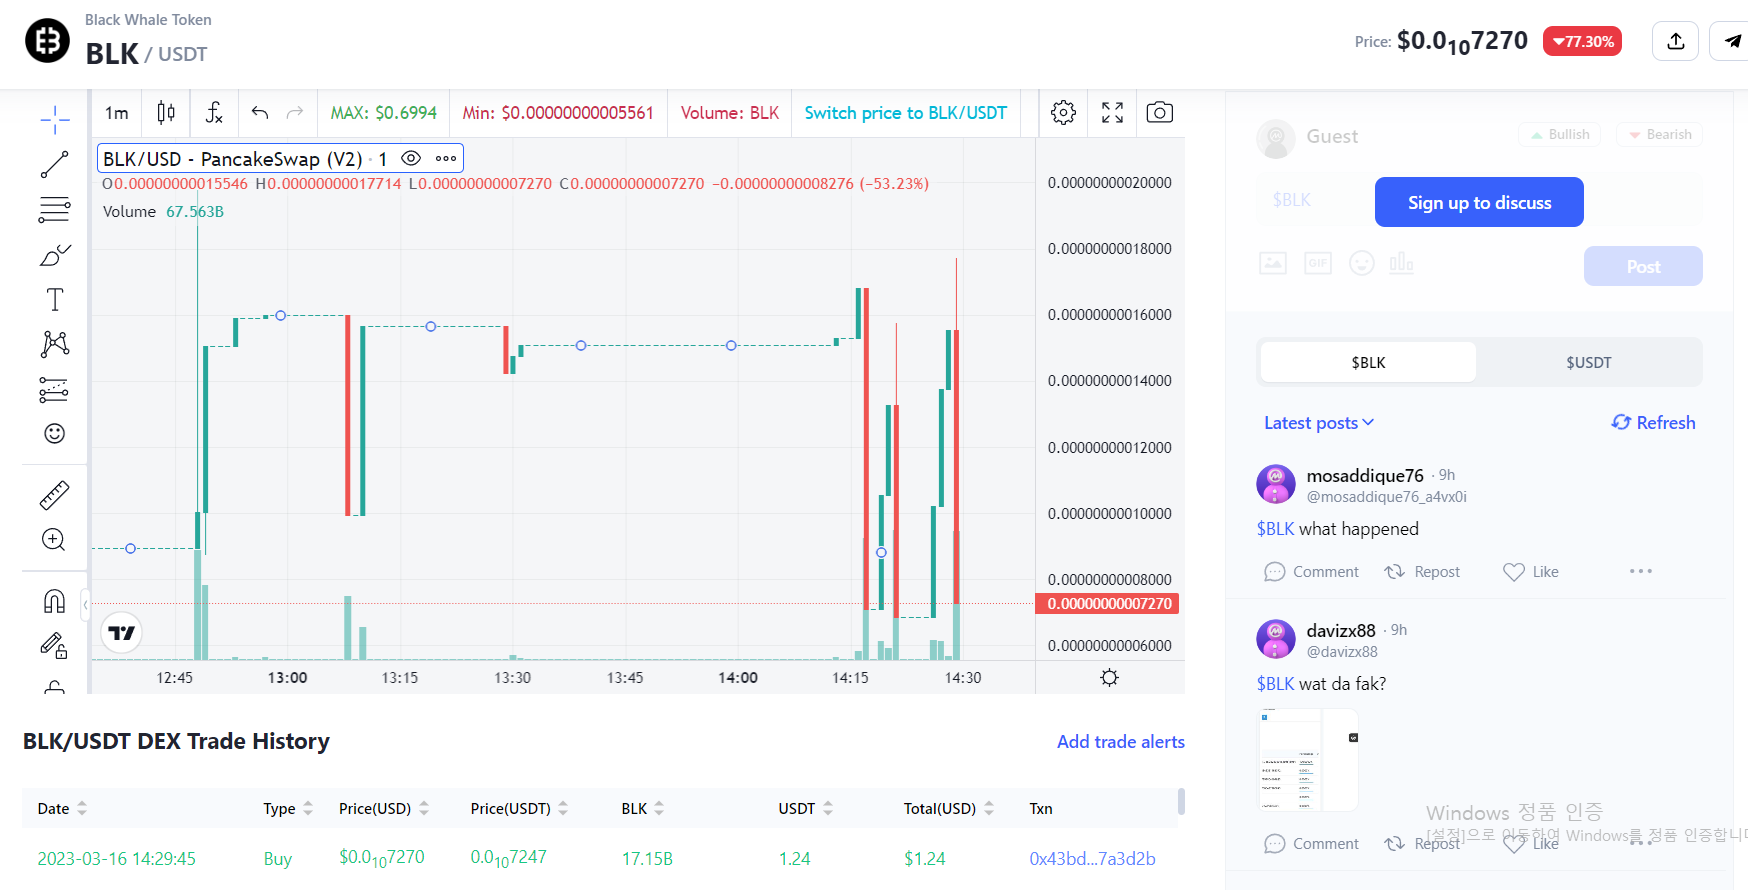The height and width of the screenshot is (890, 1748).
Task: Open the indicators fx menu
Action: click(x=214, y=113)
